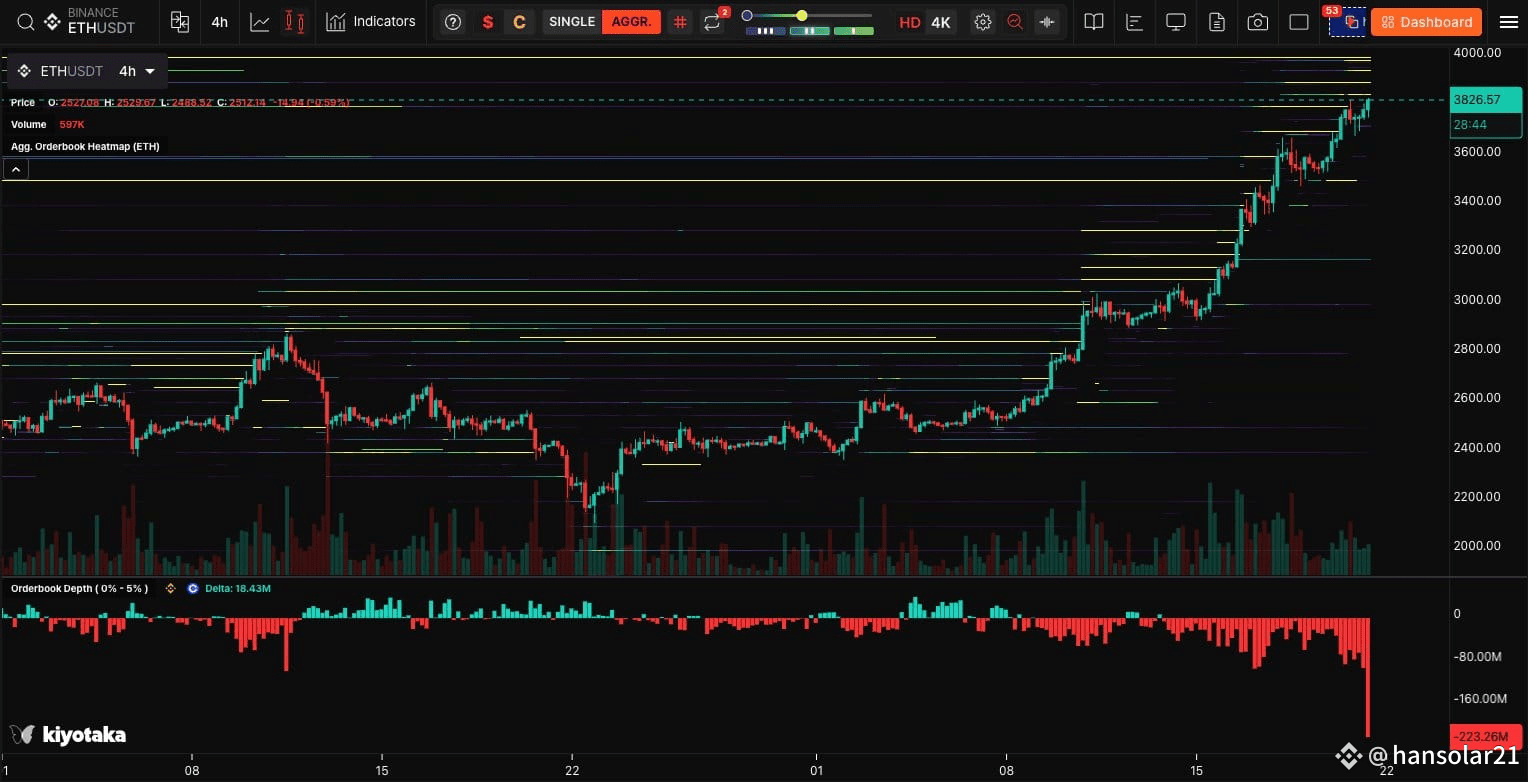Select the Orderbook Depth ( 0% - 5% ) legend
1528x782 pixels.
coord(79,588)
